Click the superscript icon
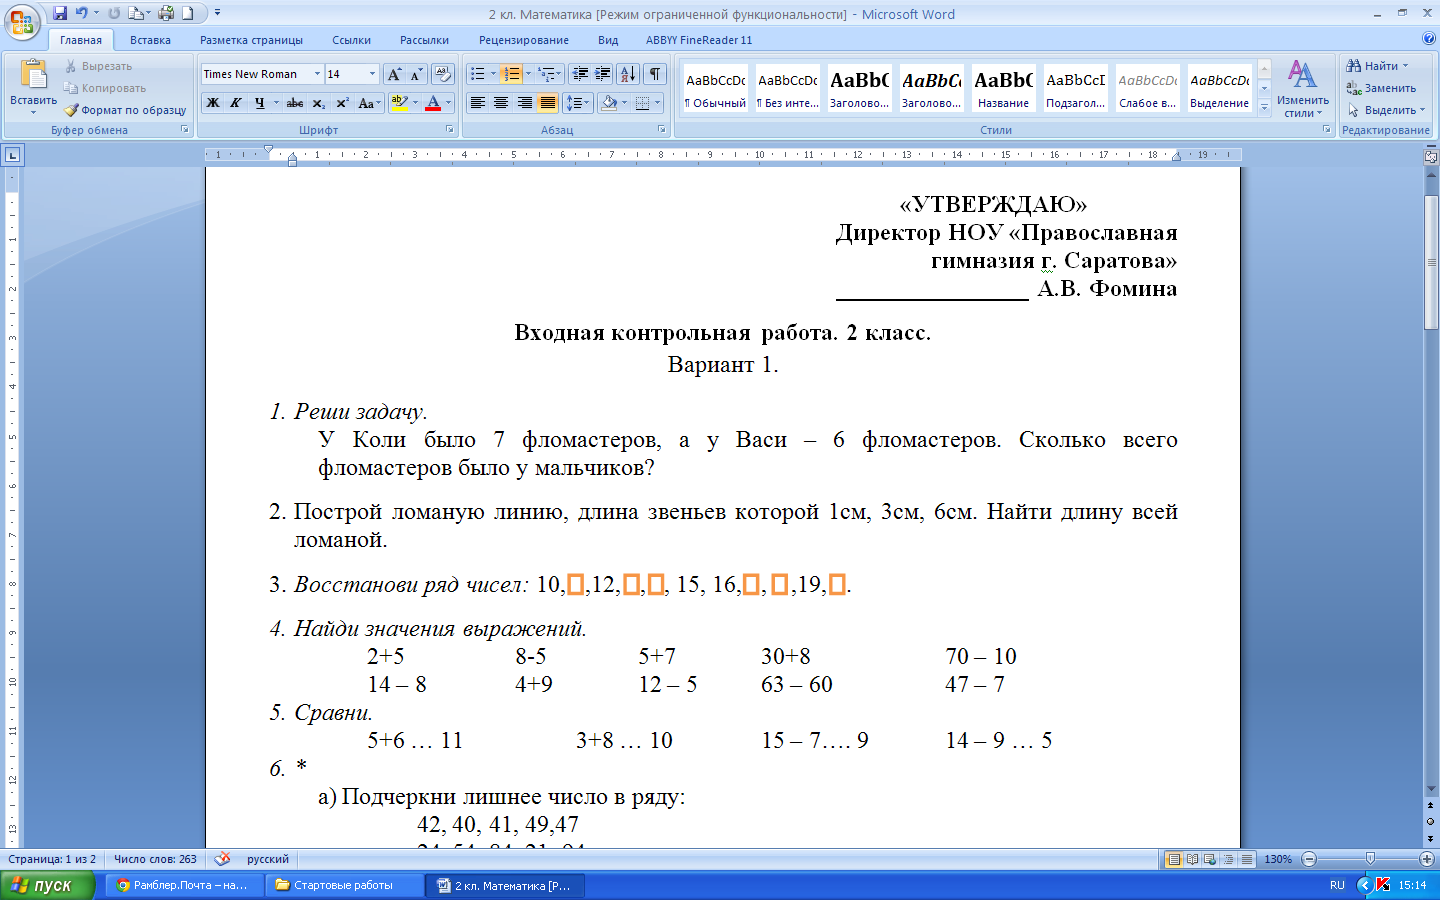Image resolution: width=1440 pixels, height=900 pixels. pyautogui.click(x=342, y=103)
